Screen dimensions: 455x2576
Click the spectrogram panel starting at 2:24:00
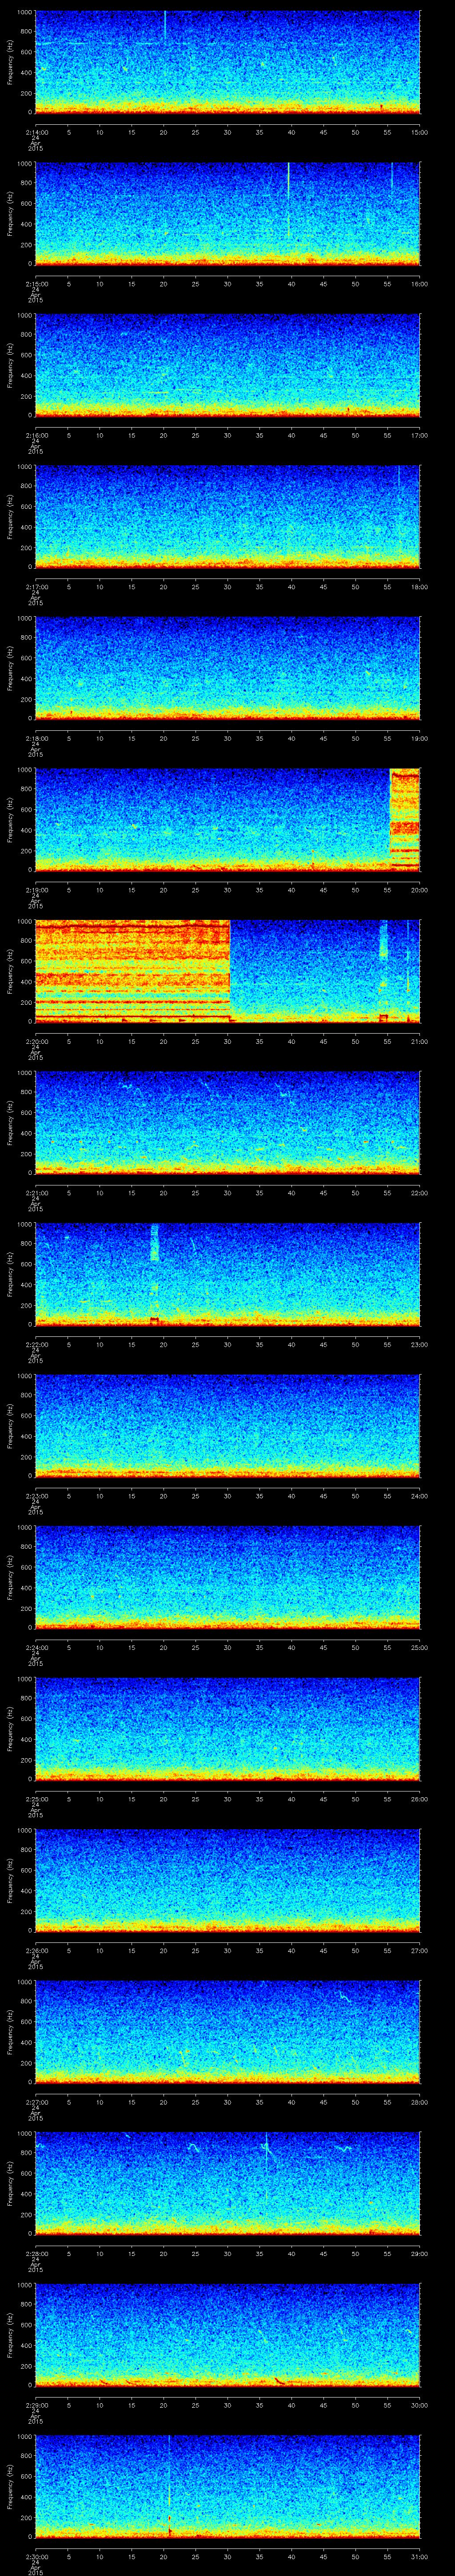227,1577
